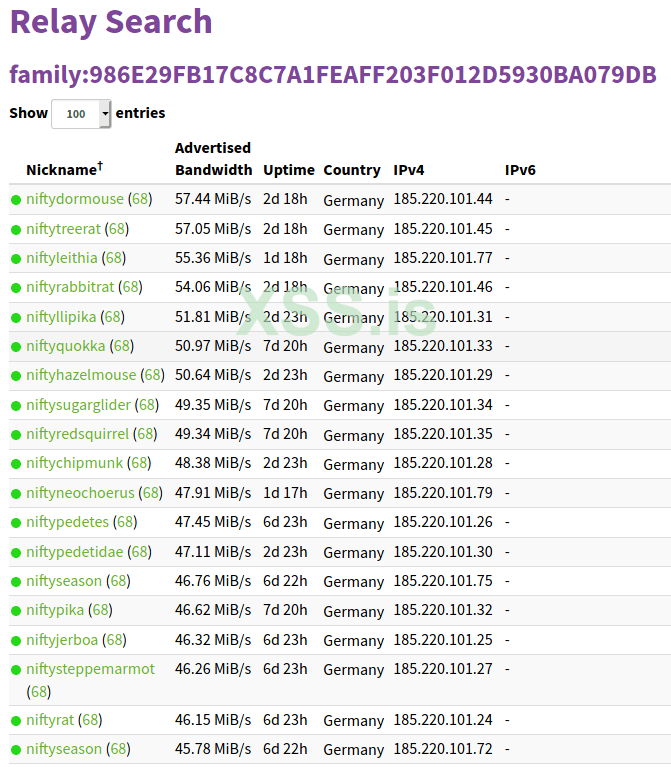Open the niftychipmunk relay link
Image resolution: width=671 pixels, height=767 pixels.
(x=74, y=463)
